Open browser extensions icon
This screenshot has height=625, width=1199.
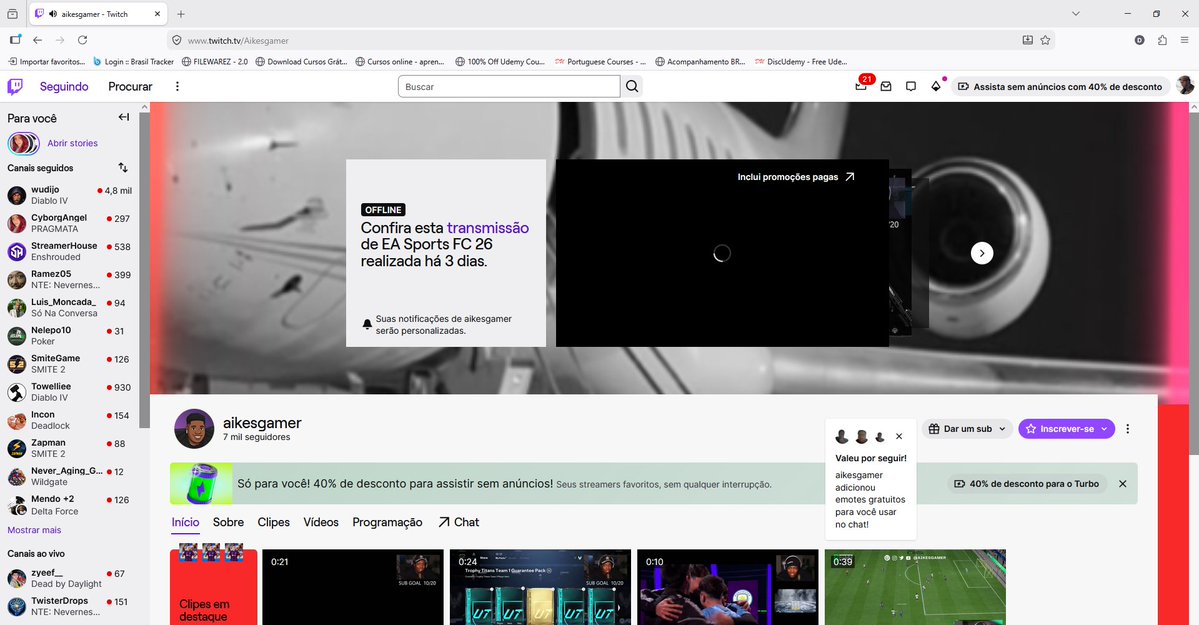[1162, 40]
